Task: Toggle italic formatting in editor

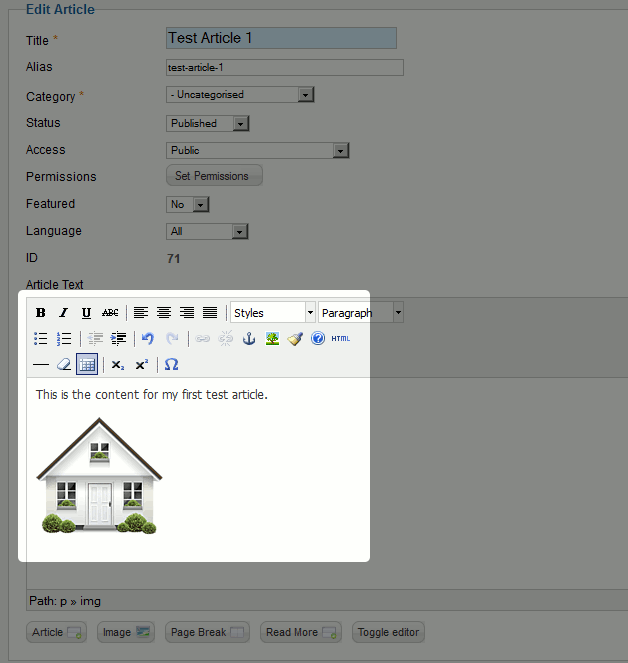Action: click(x=63, y=313)
